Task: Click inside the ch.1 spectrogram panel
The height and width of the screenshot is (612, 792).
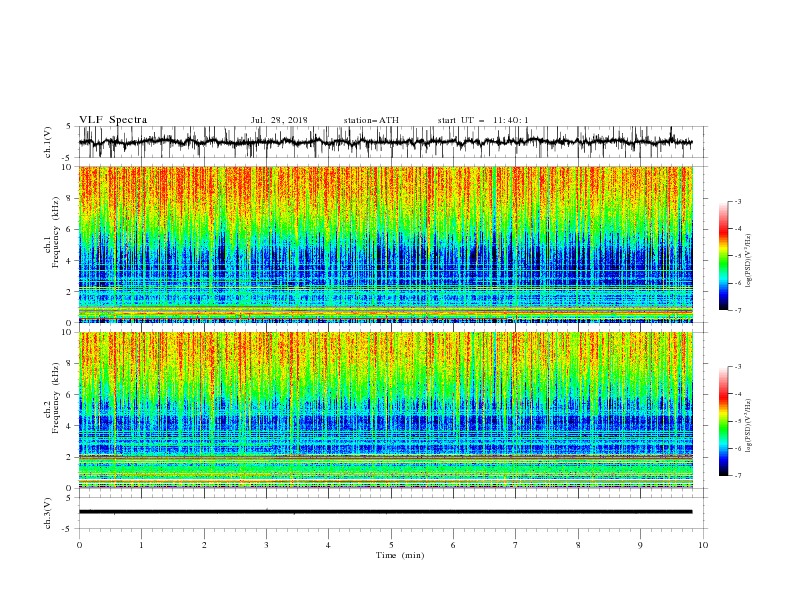Action: tap(386, 244)
